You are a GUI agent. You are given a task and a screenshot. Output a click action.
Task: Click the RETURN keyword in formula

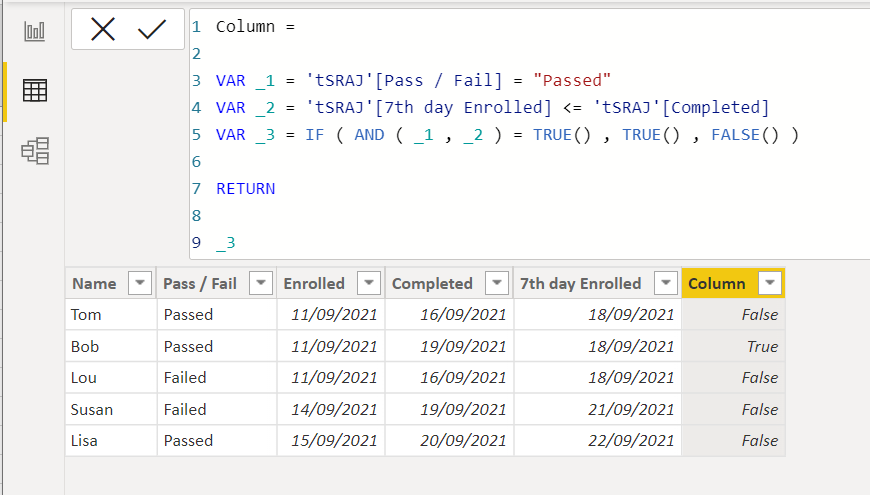[245, 189]
